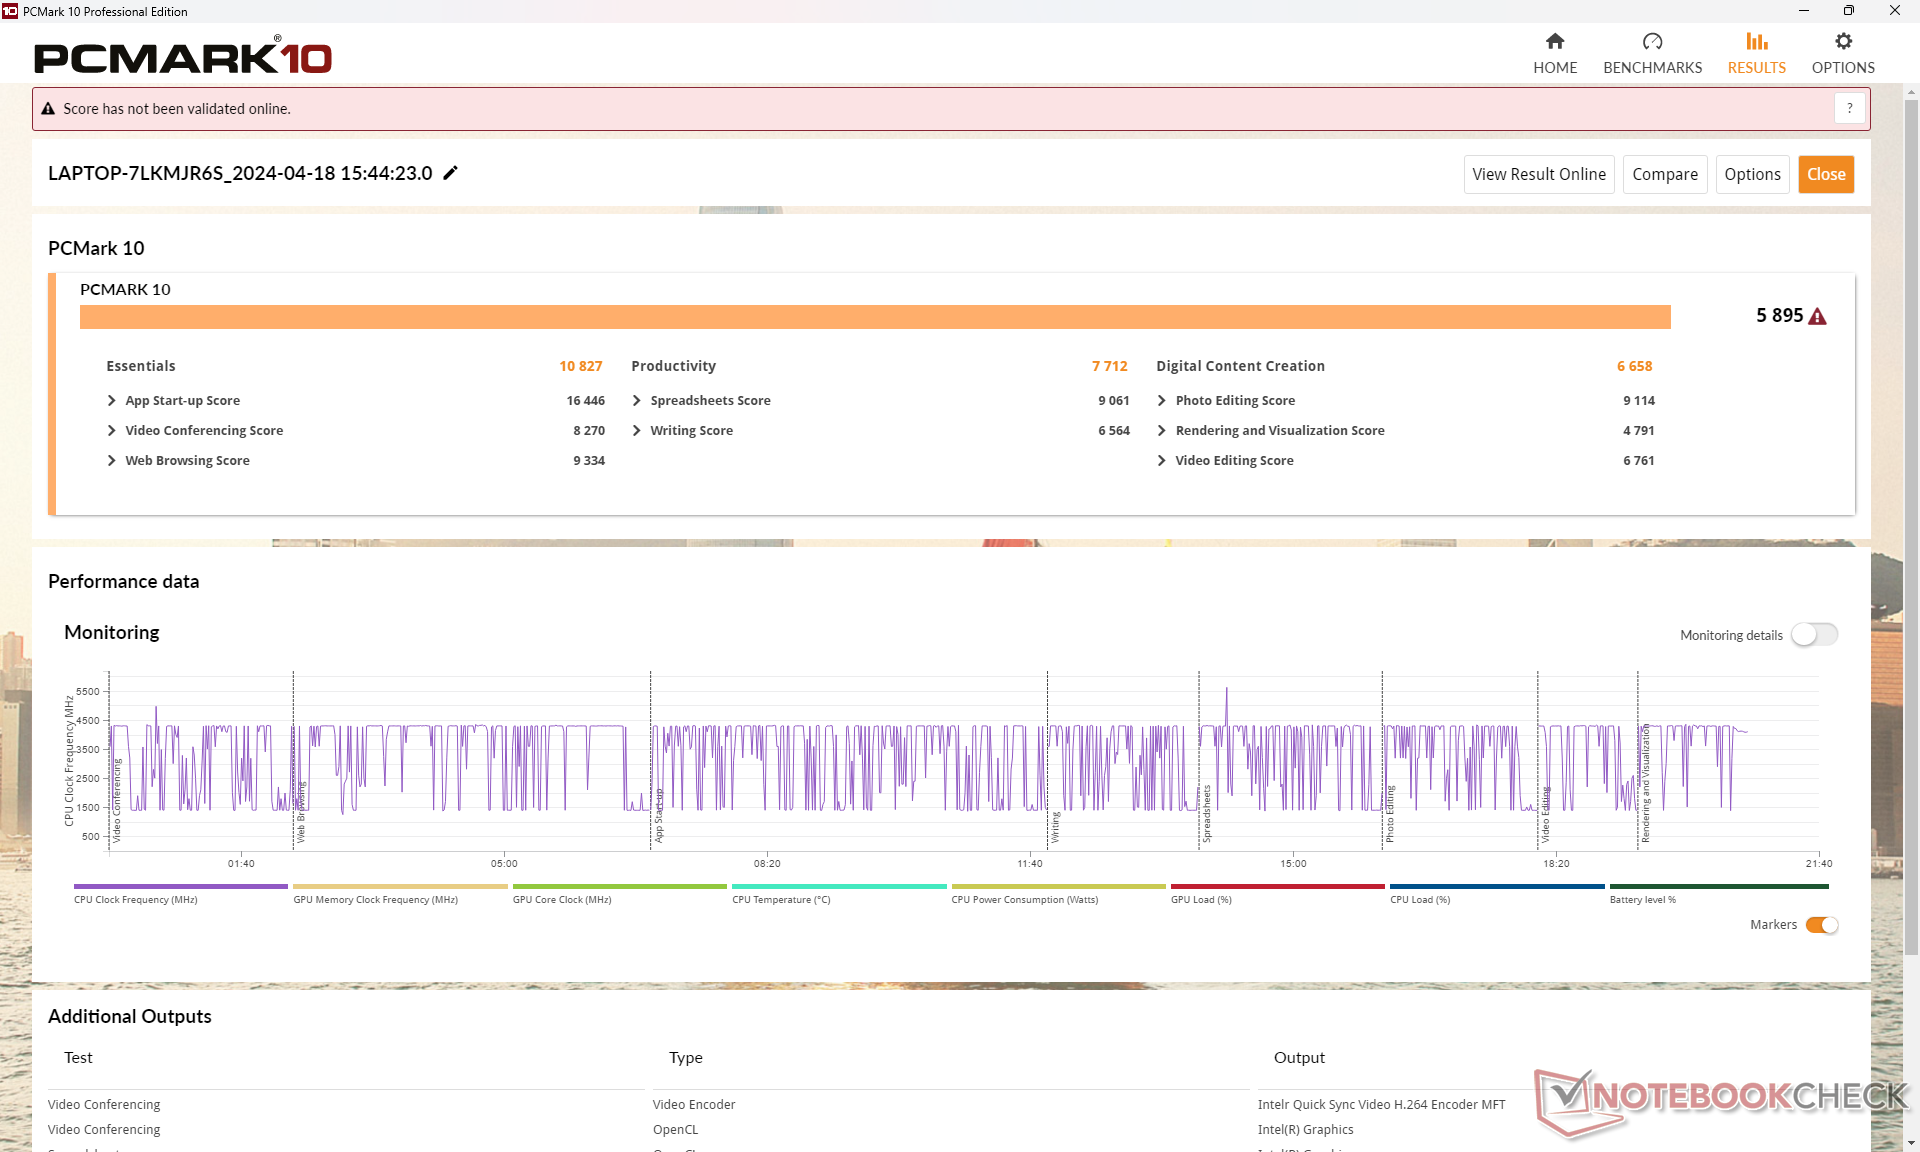
Task: Expand the Photo Editing Score row
Action: pos(1162,401)
